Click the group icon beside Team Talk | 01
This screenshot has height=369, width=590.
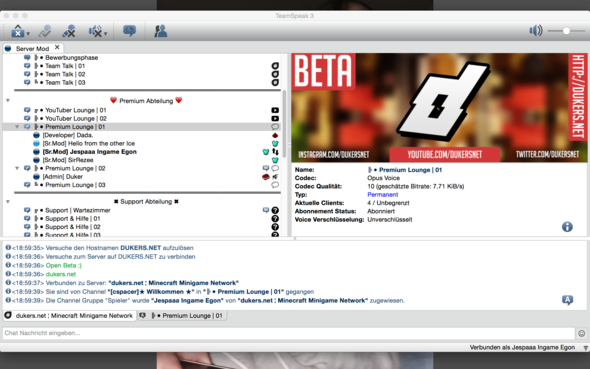pos(275,66)
